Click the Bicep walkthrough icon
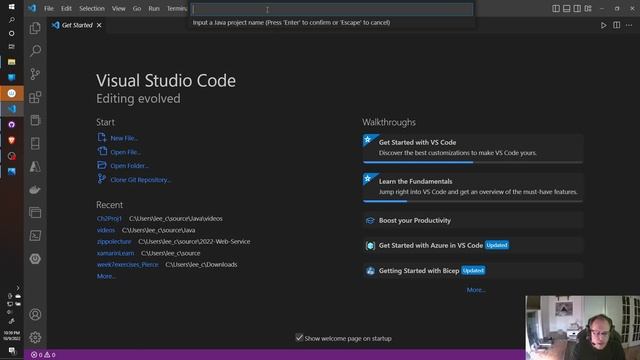640x360 pixels. (x=370, y=271)
